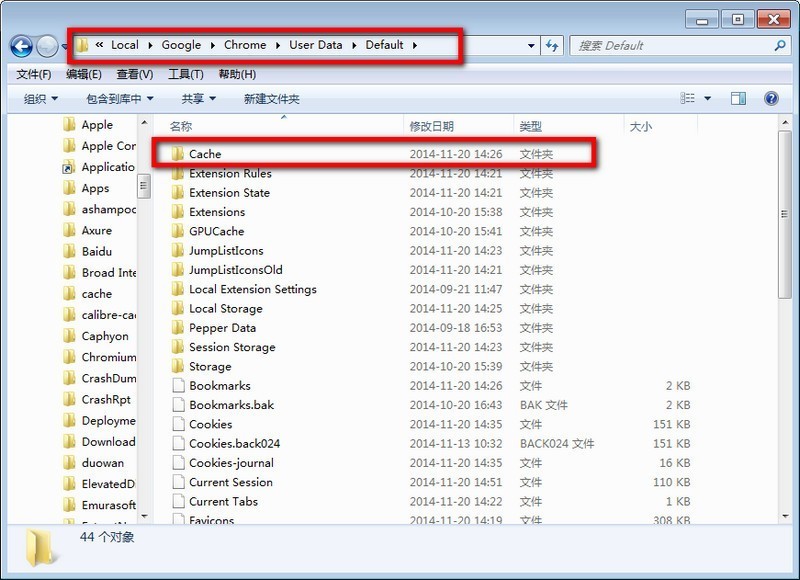Click the search magnifier icon

pyautogui.click(x=780, y=46)
